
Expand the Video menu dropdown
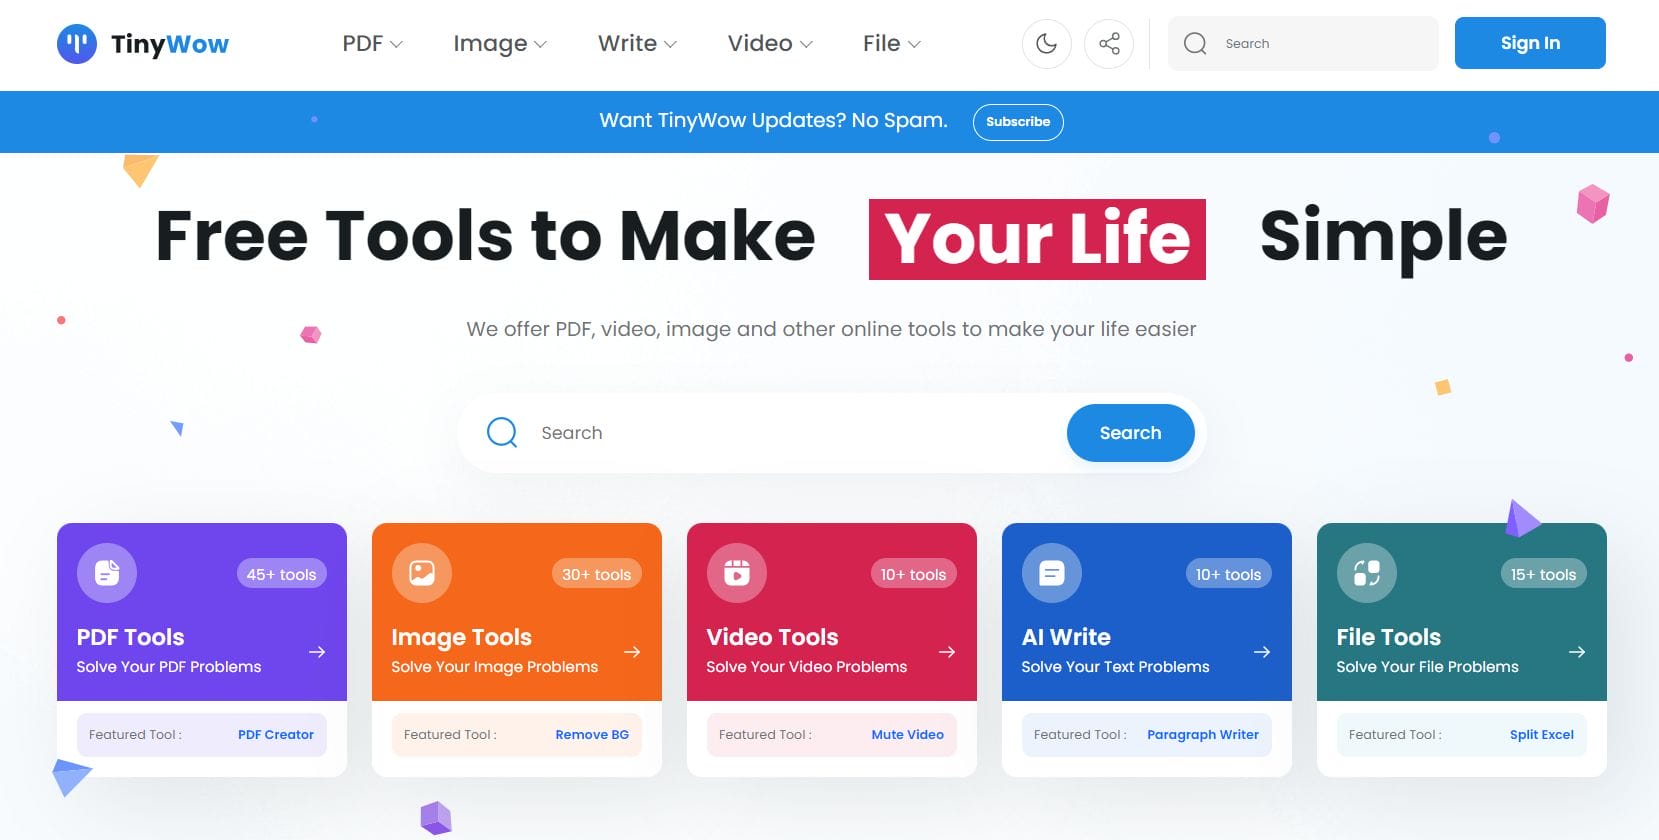coord(770,44)
